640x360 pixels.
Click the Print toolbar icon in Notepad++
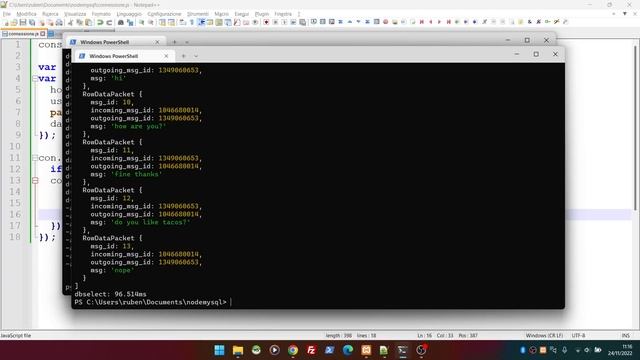(x=59, y=22)
